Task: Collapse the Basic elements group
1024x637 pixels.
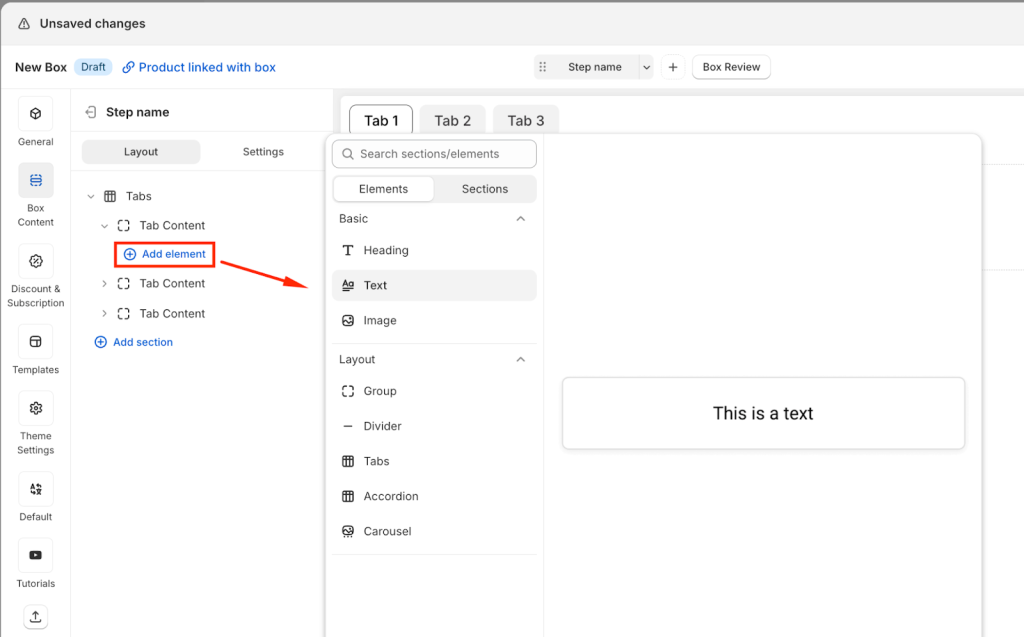Action: point(520,219)
